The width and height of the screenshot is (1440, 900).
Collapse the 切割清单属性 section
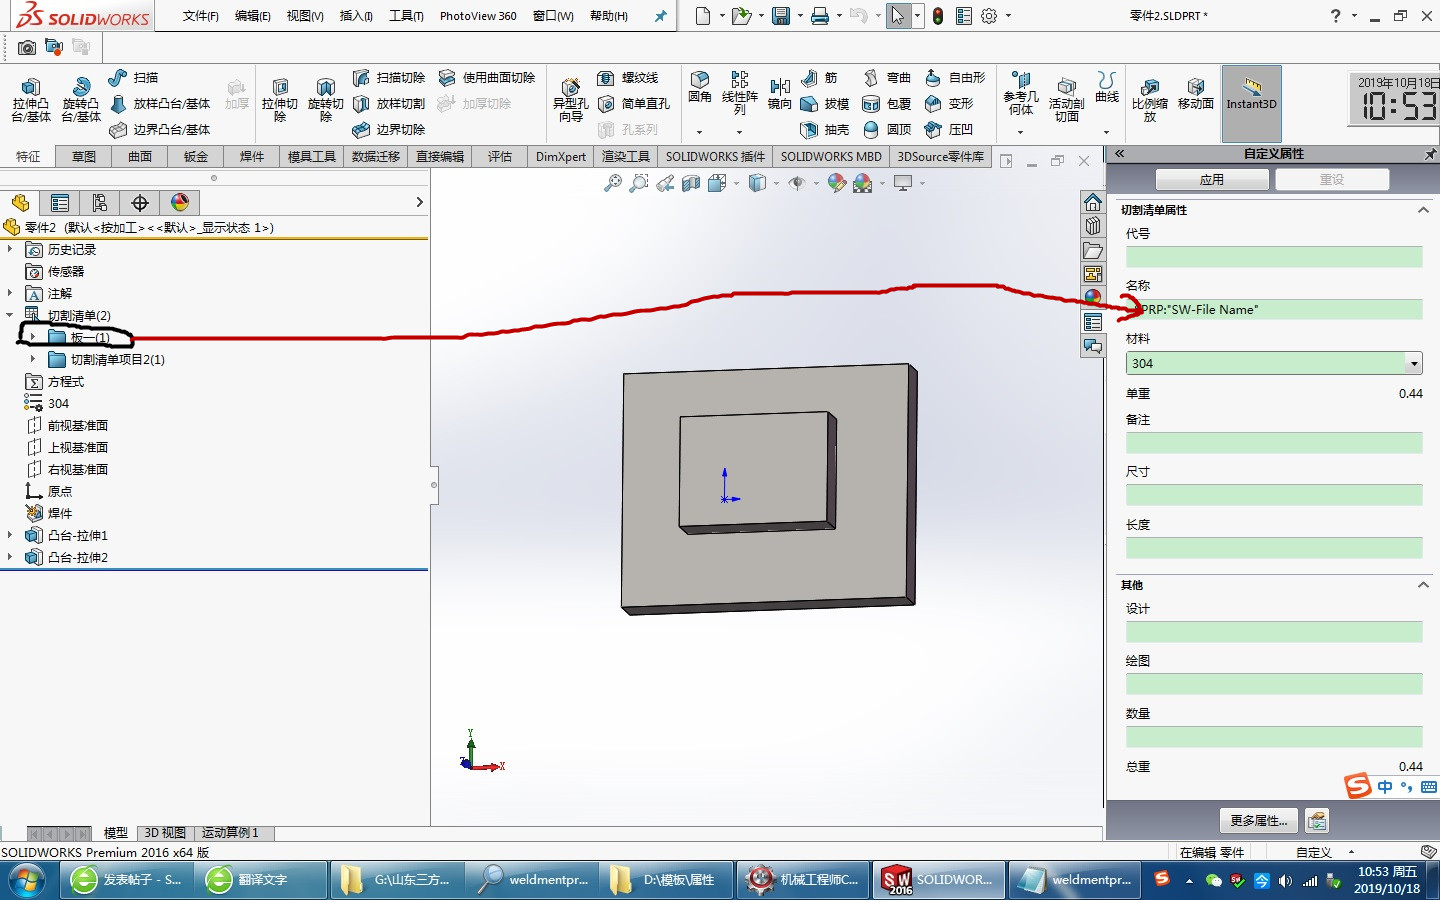[1423, 210]
